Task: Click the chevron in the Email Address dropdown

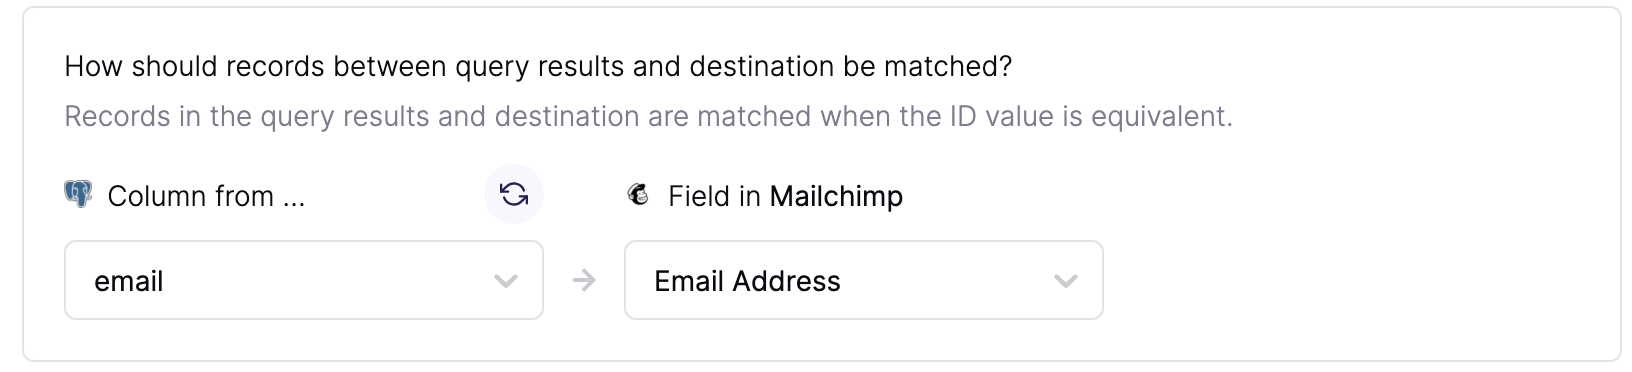Action: [1066, 281]
